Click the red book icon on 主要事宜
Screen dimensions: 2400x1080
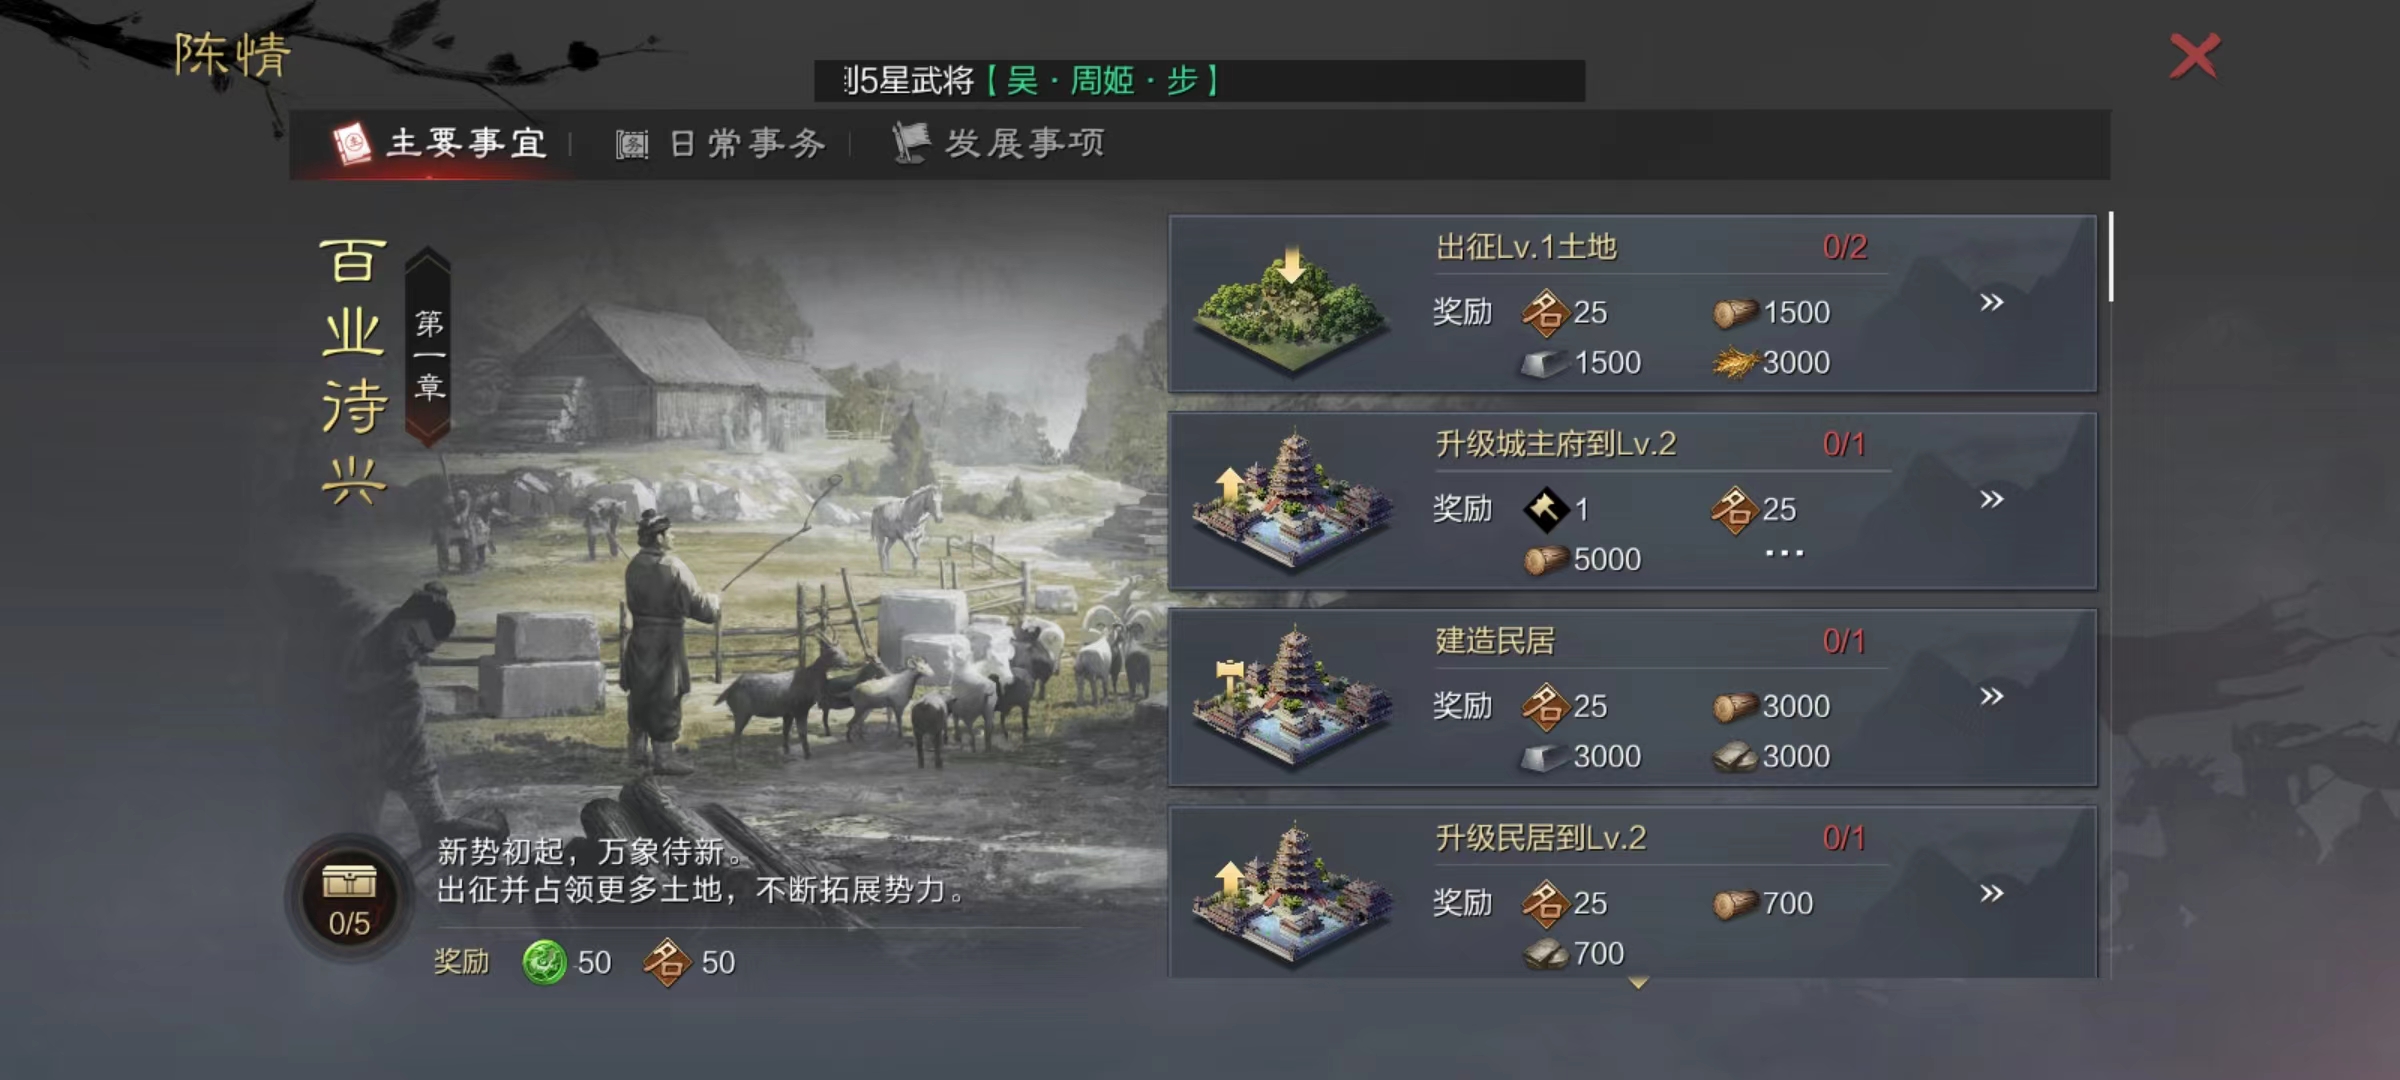tap(352, 144)
